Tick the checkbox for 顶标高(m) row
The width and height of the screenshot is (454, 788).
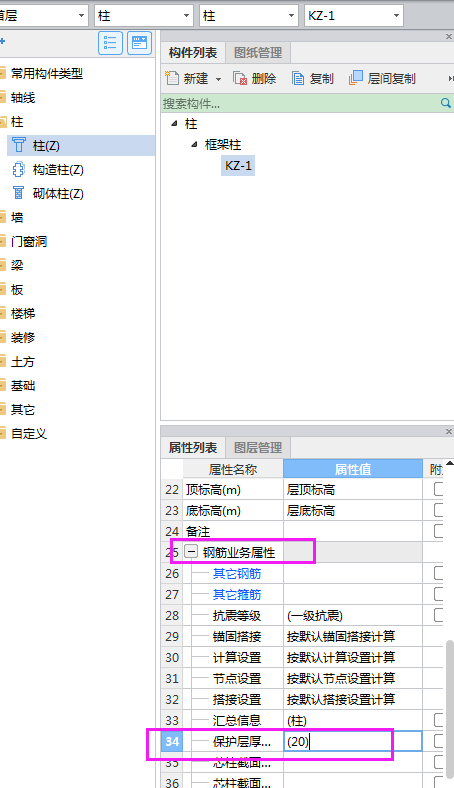pyautogui.click(x=438, y=489)
